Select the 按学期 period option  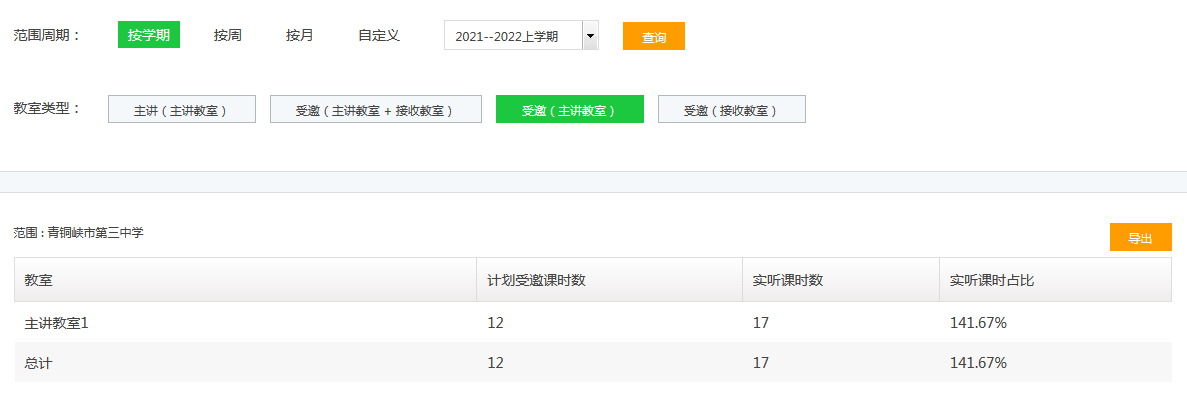(148, 35)
